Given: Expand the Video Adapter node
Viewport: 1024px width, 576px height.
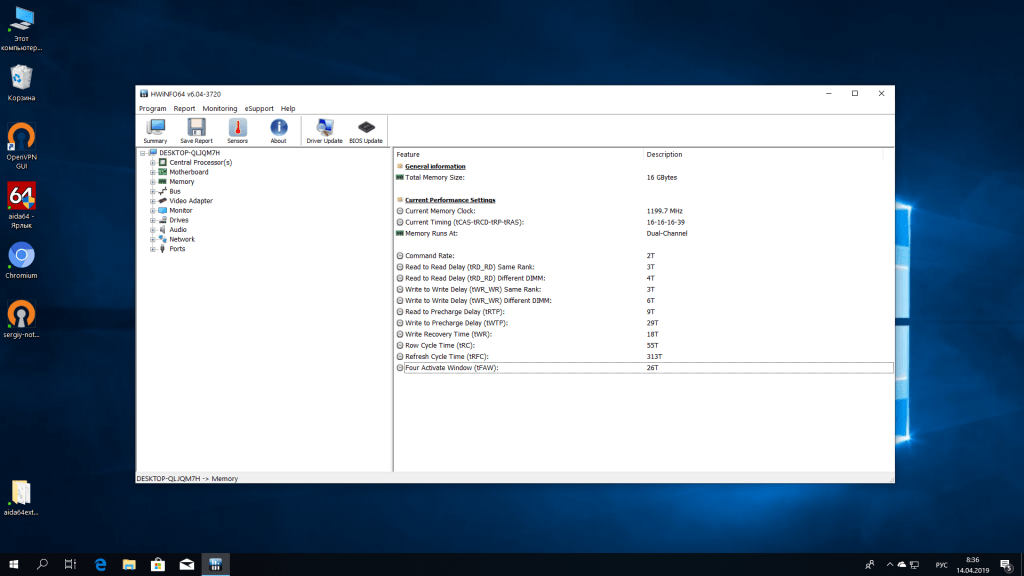Looking at the screenshot, I should click(153, 201).
